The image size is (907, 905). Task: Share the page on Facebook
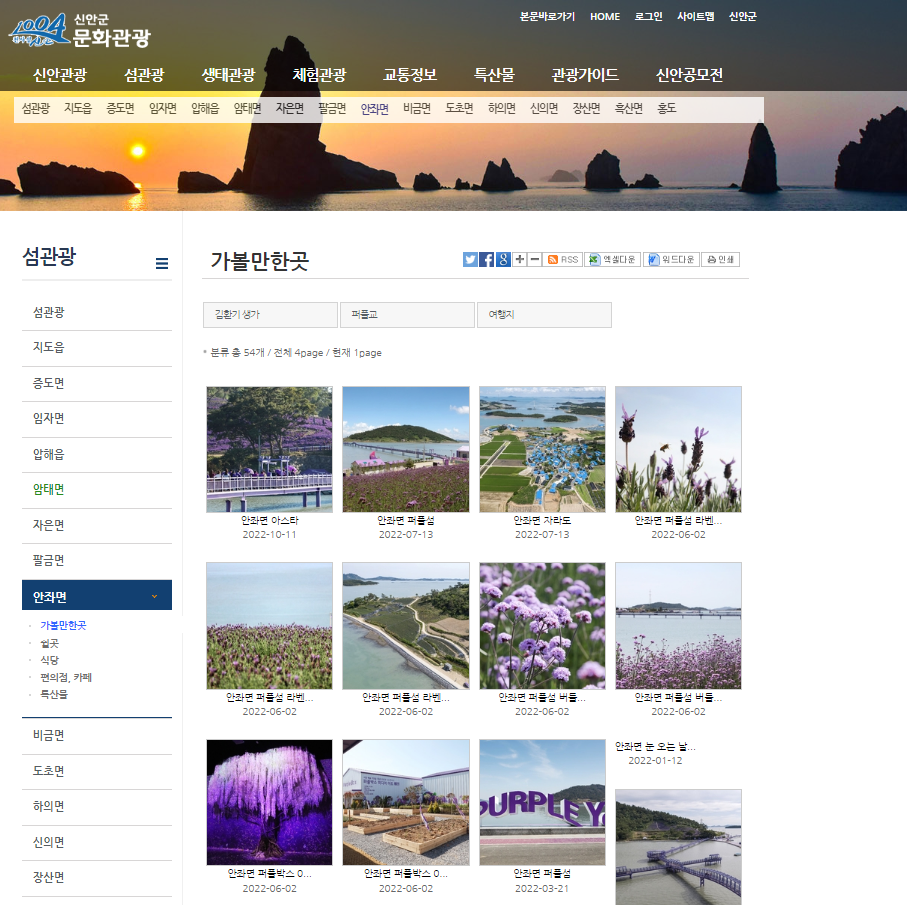point(487,259)
